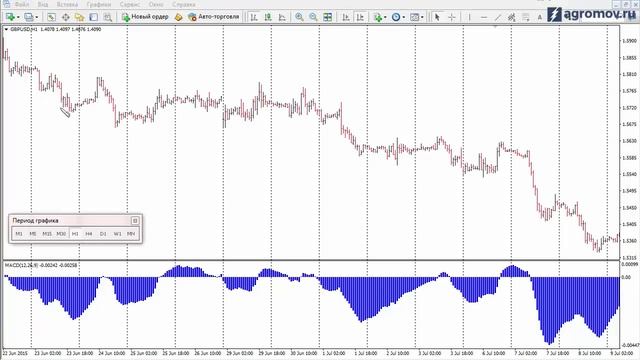Set chart period to H4

[x=89, y=233]
